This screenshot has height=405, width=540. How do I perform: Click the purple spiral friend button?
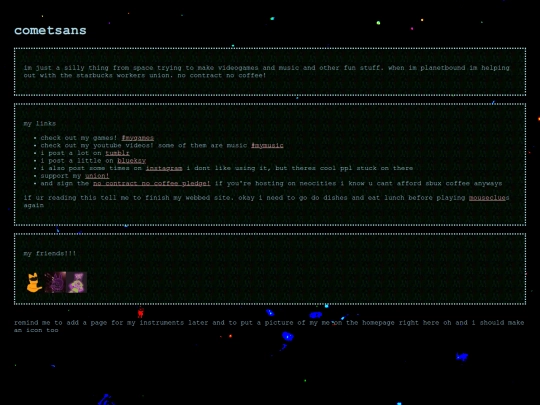(x=55, y=282)
